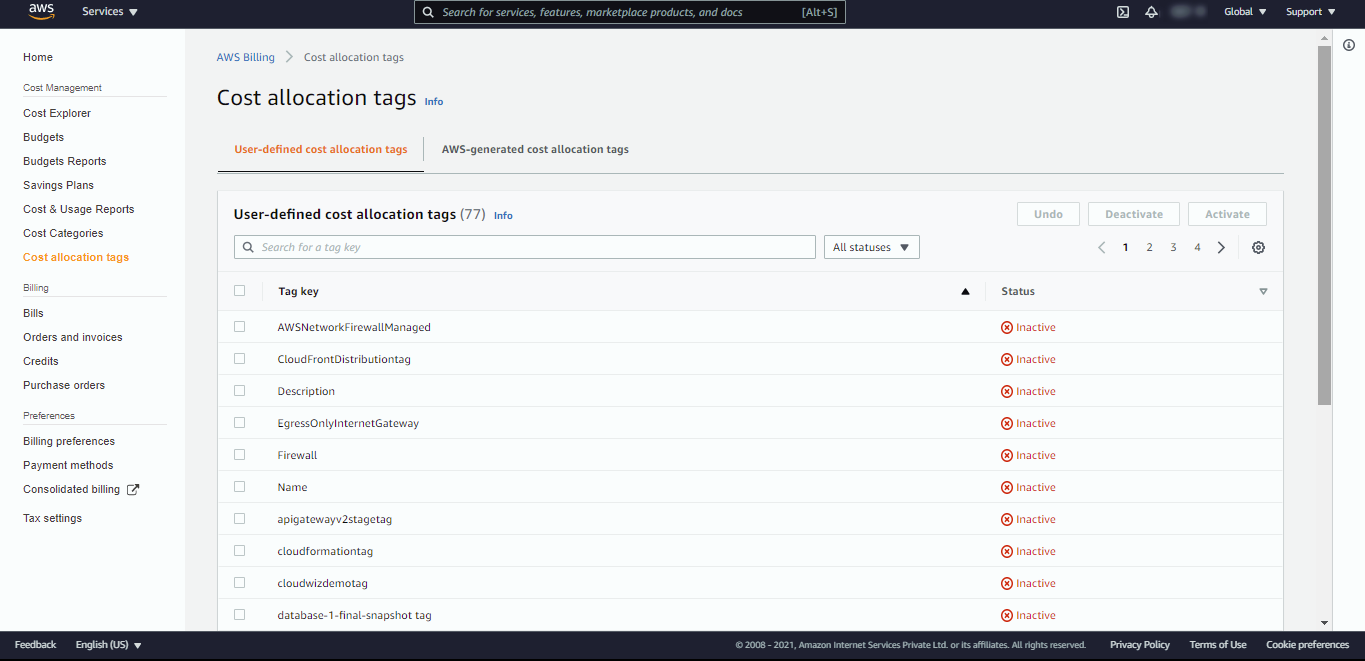The image size is (1365, 661).
Task: Check the Firewall tag checkbox
Action: 239,455
